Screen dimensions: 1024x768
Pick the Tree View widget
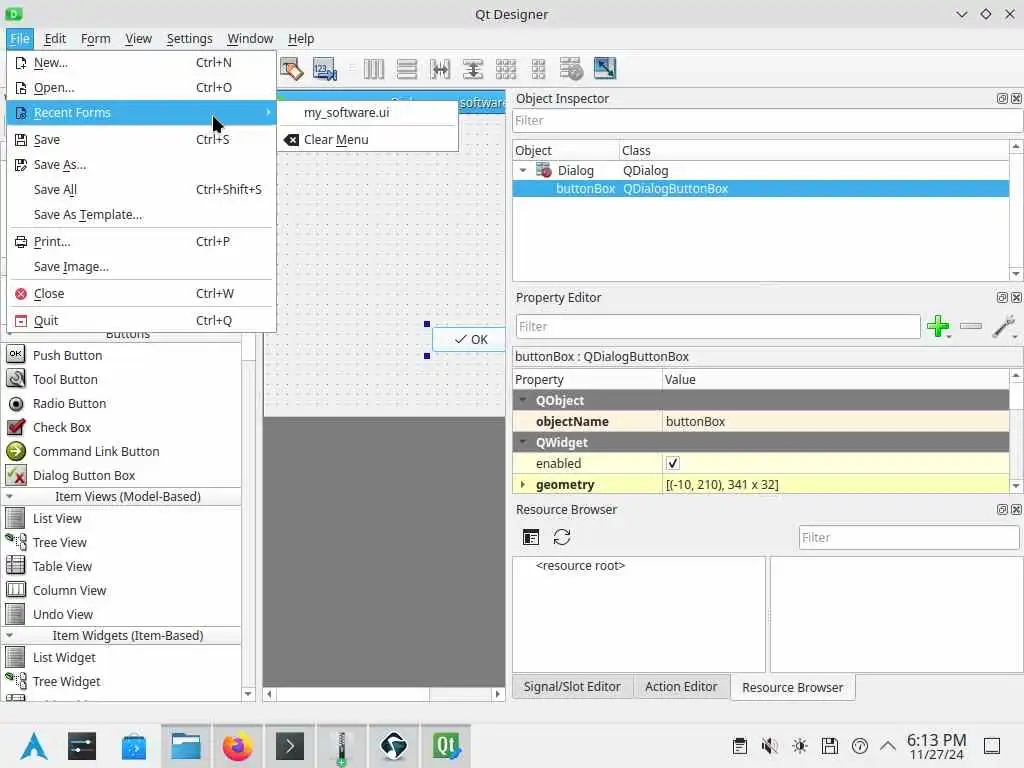(x=59, y=543)
